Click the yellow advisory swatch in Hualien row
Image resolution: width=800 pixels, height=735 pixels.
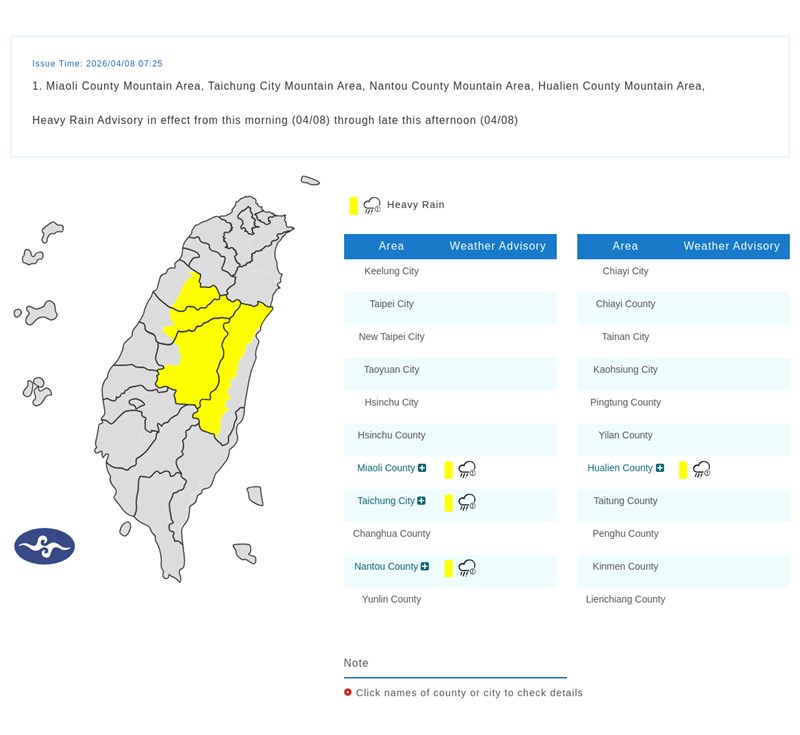[x=683, y=469]
